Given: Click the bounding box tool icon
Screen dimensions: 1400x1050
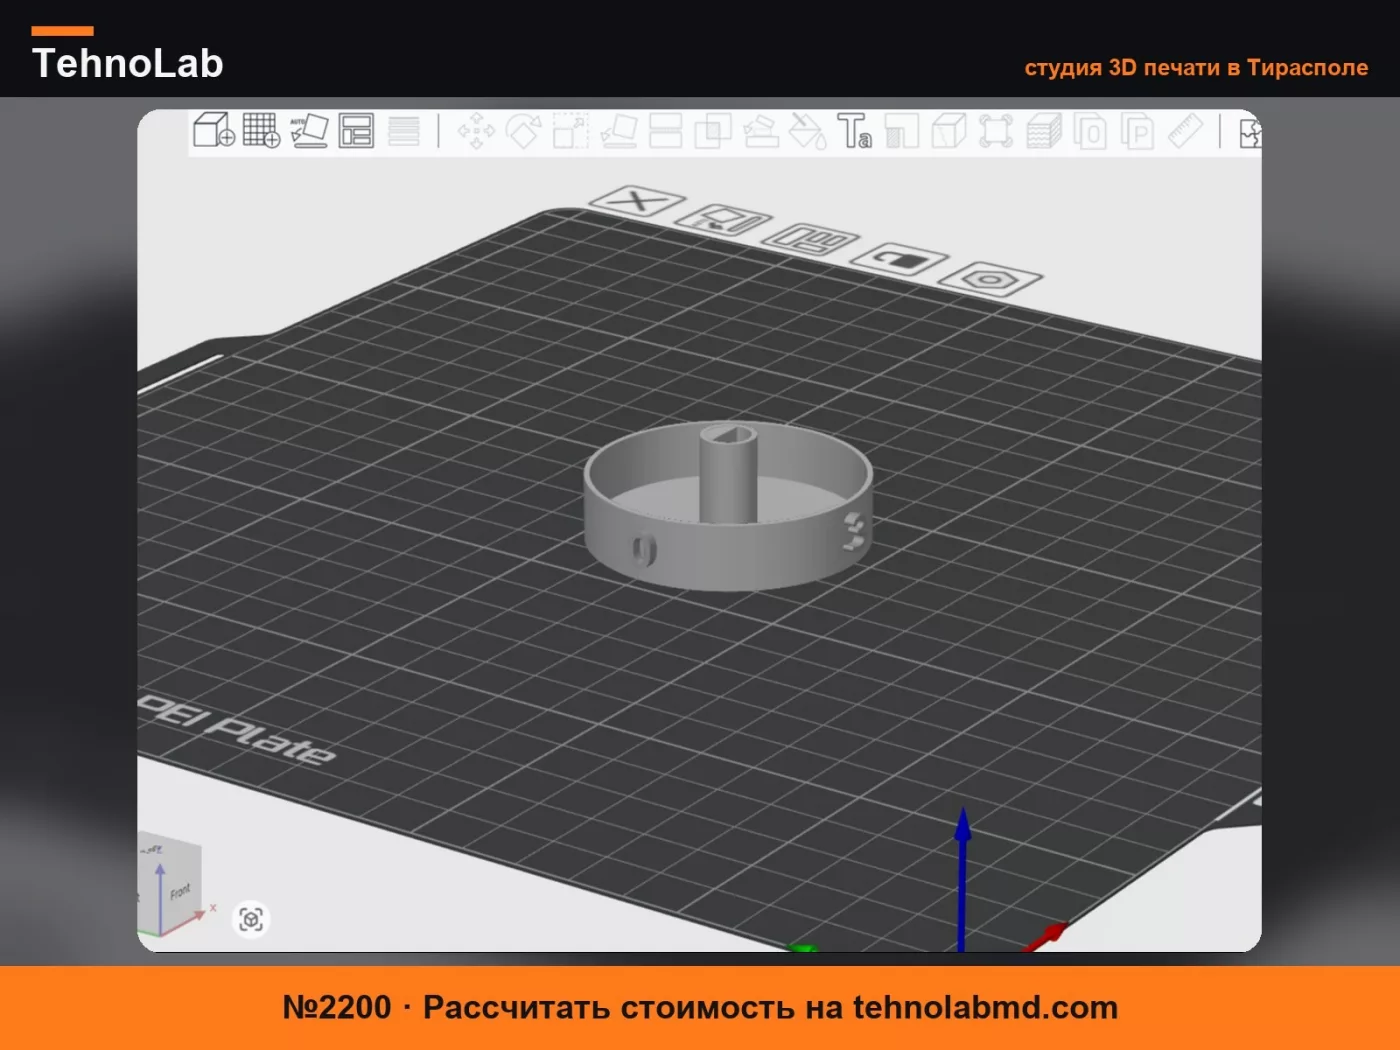Looking at the screenshot, I should click(996, 131).
